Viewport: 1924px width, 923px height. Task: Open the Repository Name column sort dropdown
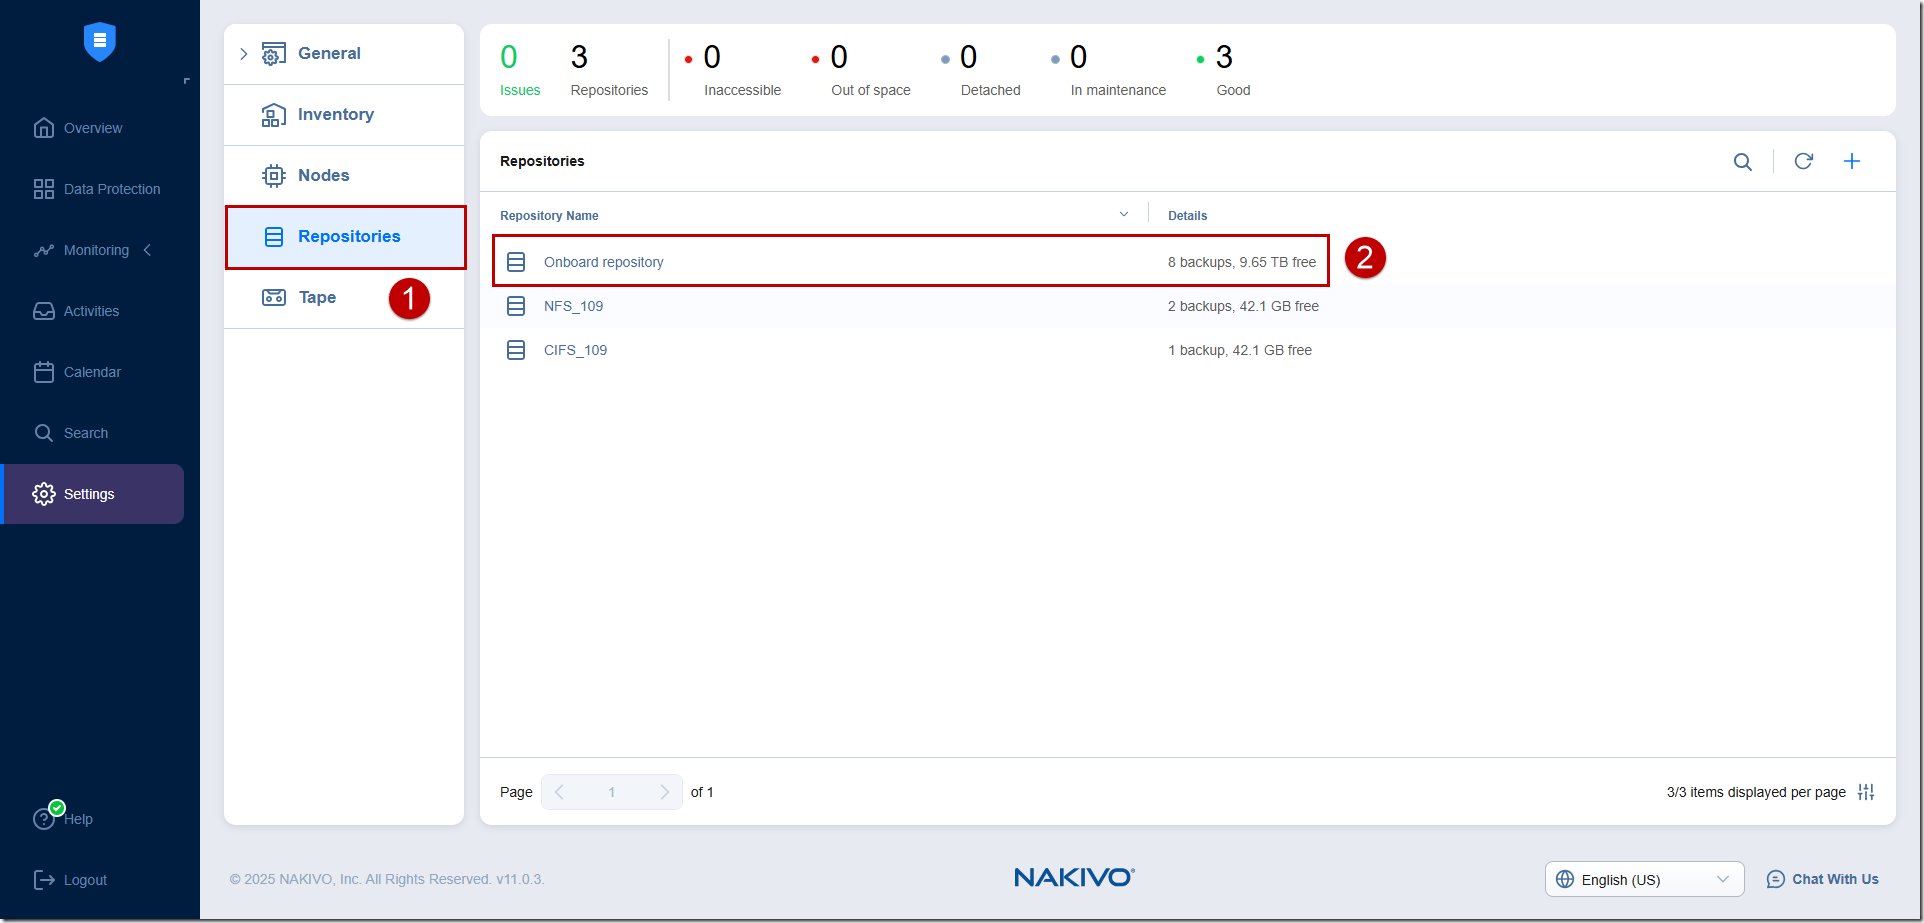point(1124,215)
